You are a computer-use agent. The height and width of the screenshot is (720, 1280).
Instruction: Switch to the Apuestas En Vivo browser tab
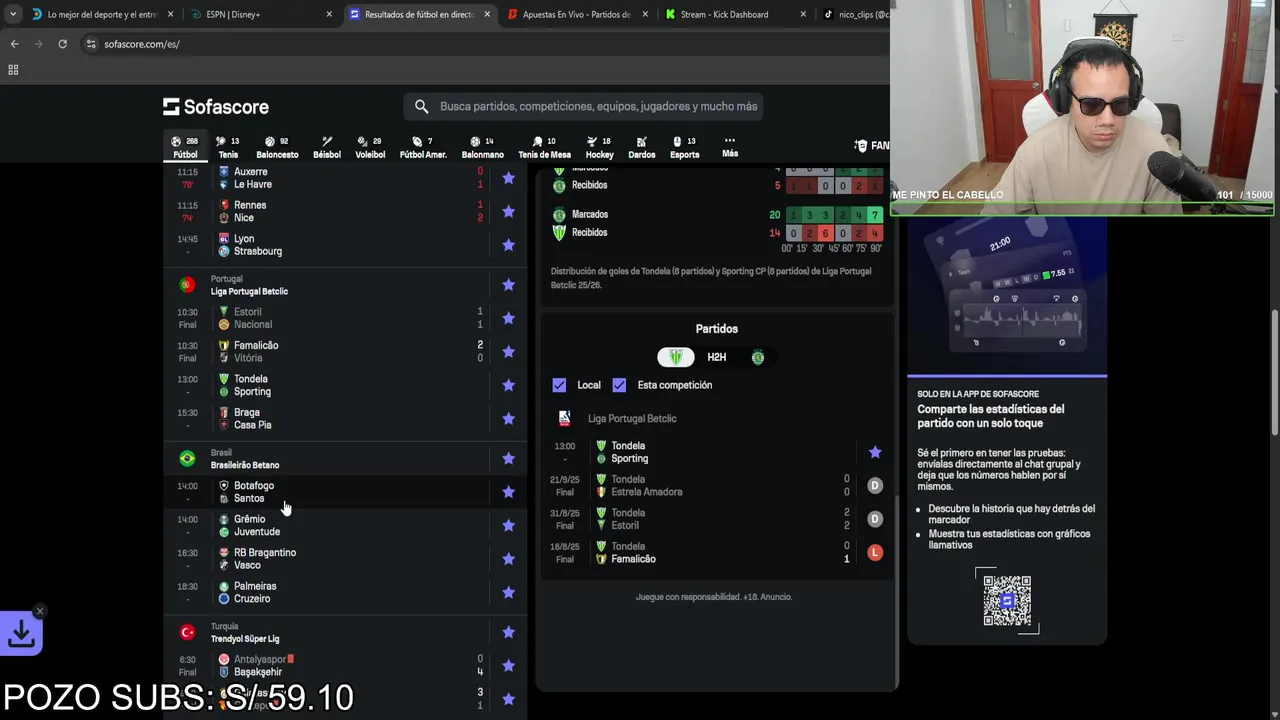pos(576,15)
